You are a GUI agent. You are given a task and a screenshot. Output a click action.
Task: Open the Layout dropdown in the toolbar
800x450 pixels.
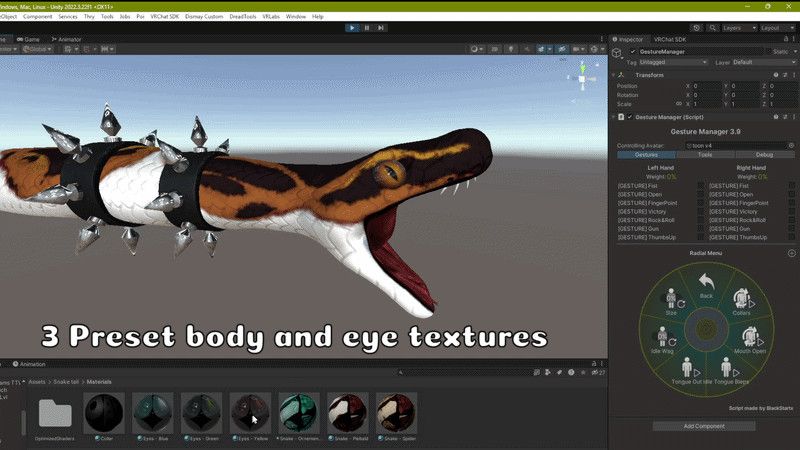pyautogui.click(x=778, y=28)
